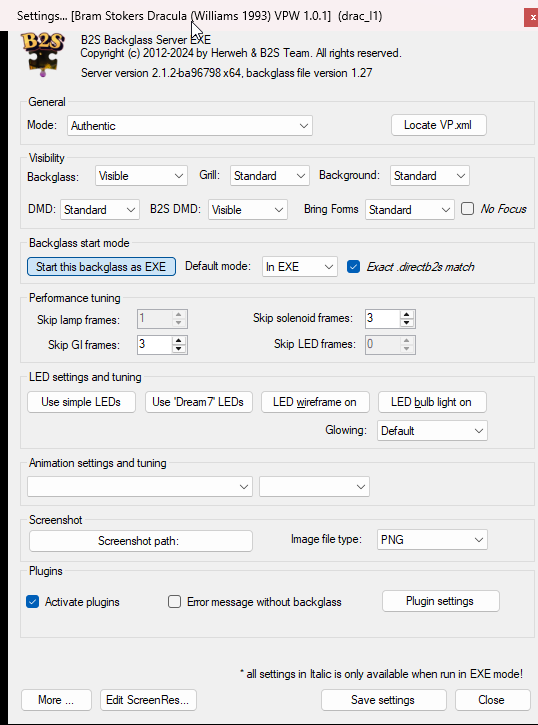
Task: Increase Skip solenoid frames with up arrow
Action: click(406, 314)
